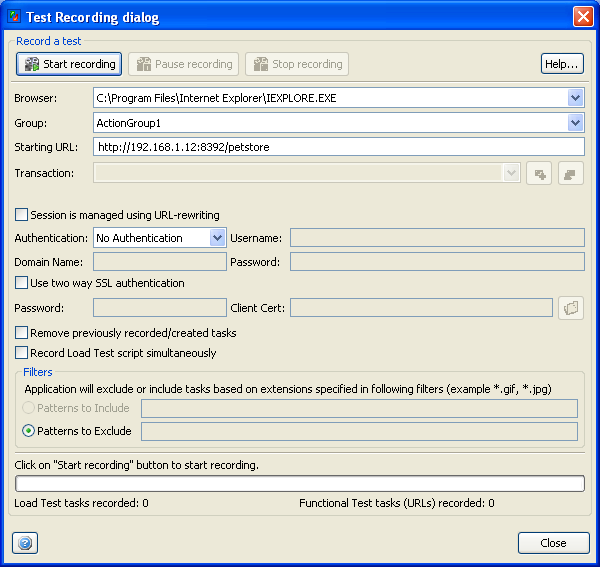
Task: Select the Patterns to Exclude radio button
Action: 29,432
